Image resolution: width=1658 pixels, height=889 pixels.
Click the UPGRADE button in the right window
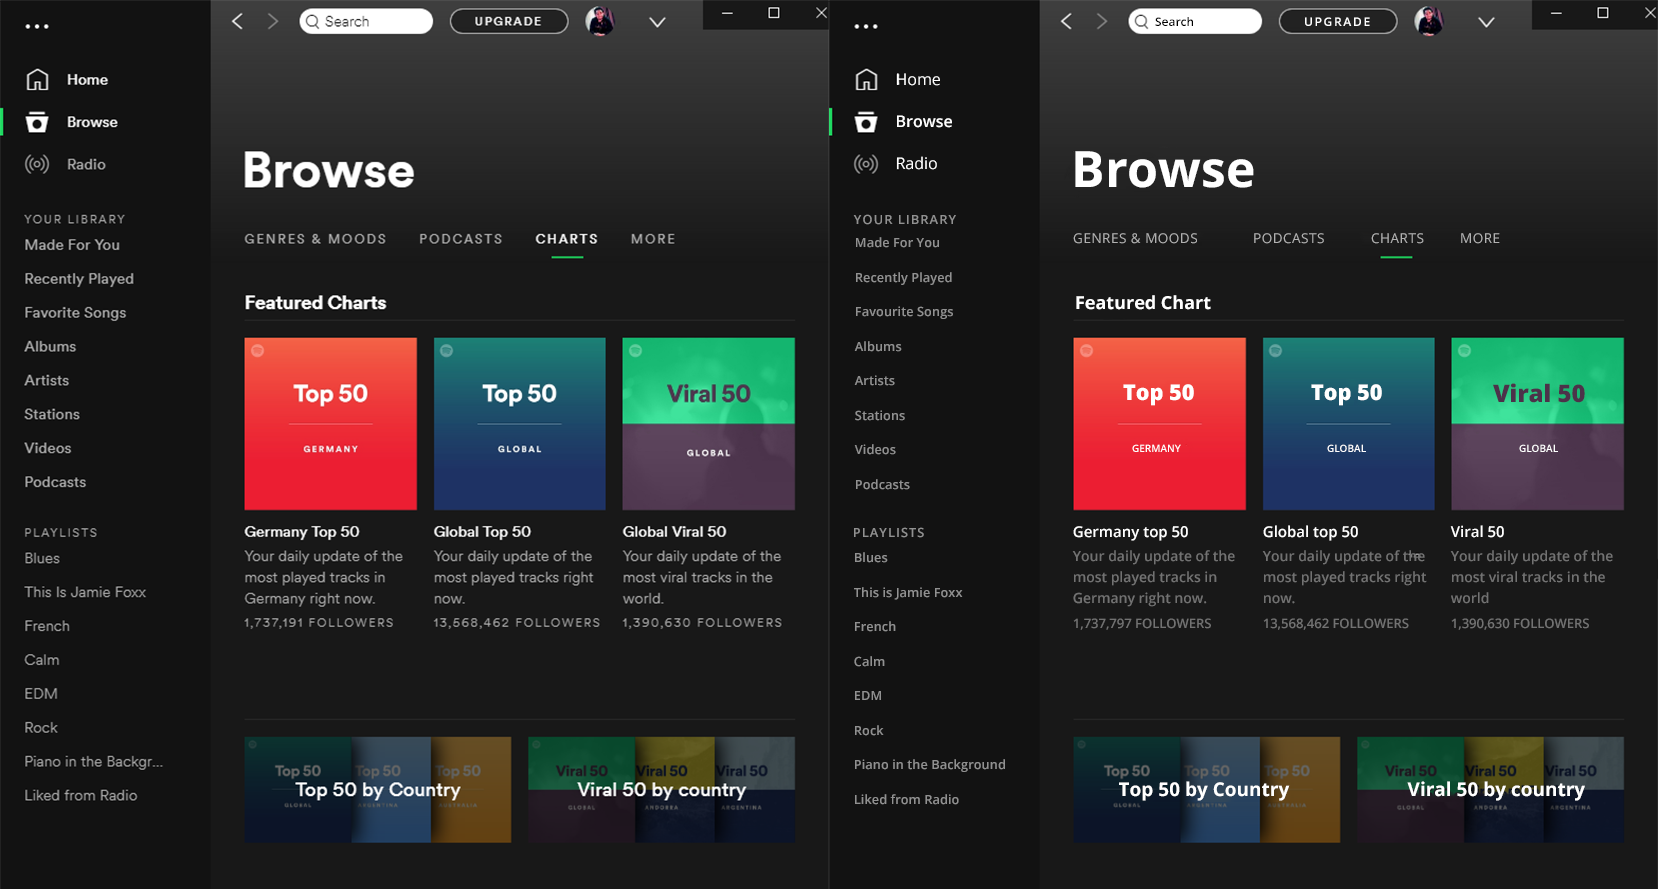tap(1337, 21)
